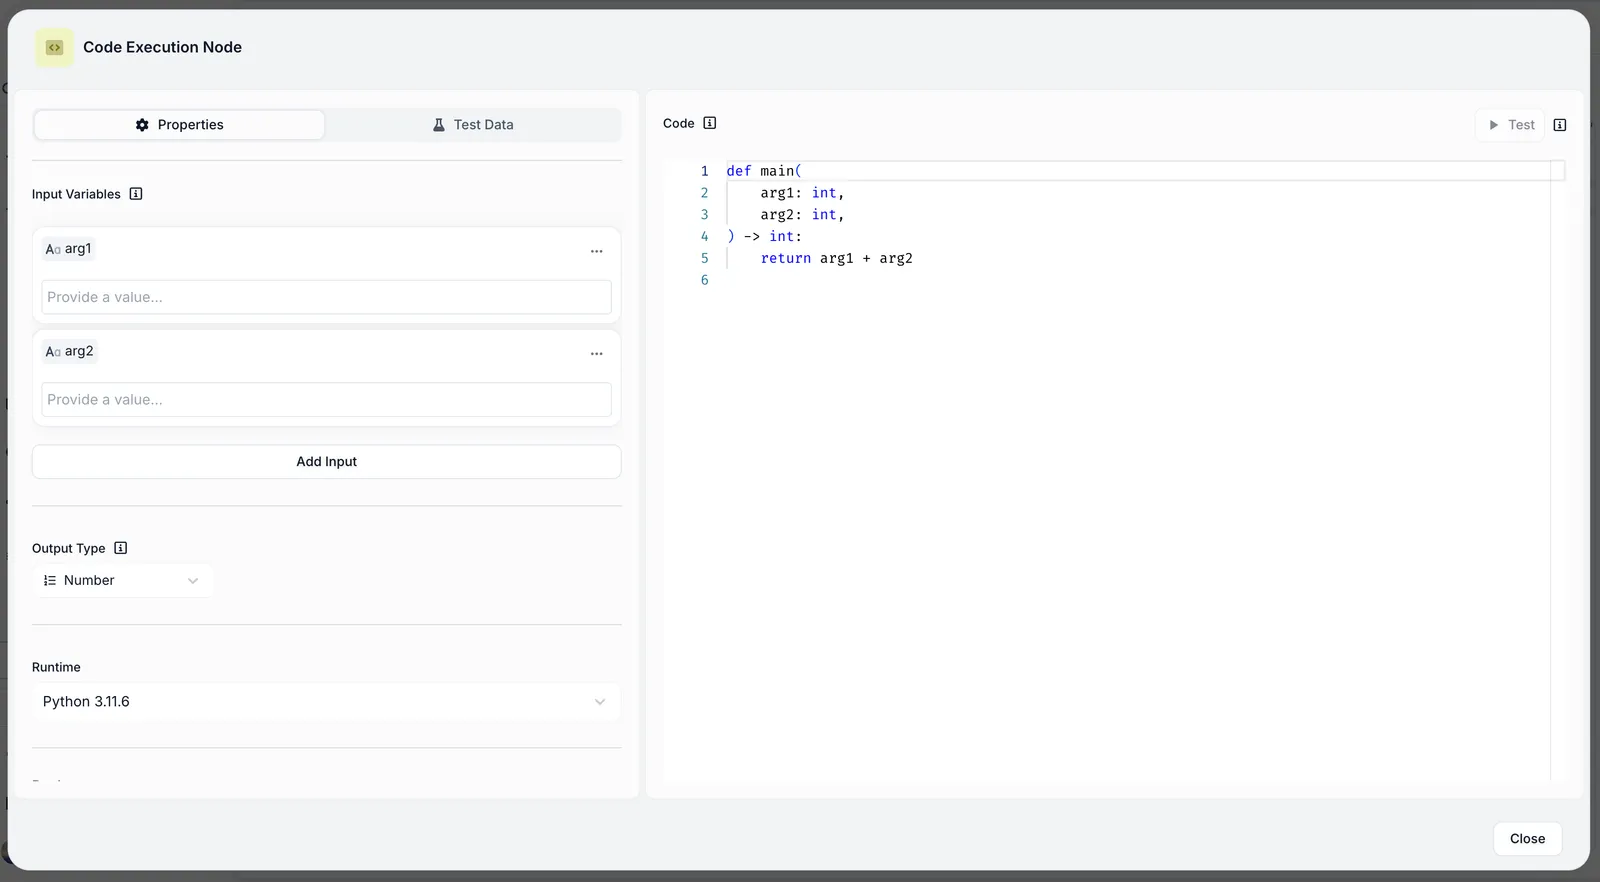Switch to the Properties tab
The image size is (1600, 882).
pos(179,125)
